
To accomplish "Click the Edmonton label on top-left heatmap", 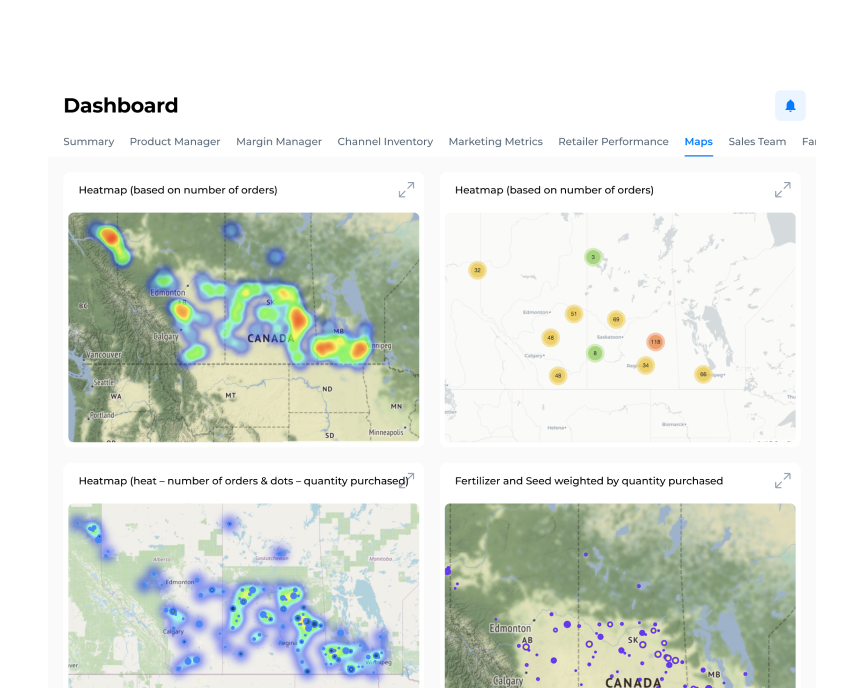I will coord(168,292).
